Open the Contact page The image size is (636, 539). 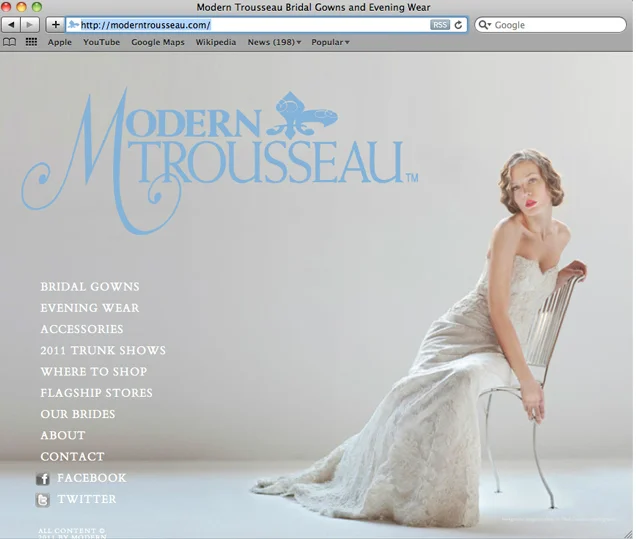tap(73, 456)
